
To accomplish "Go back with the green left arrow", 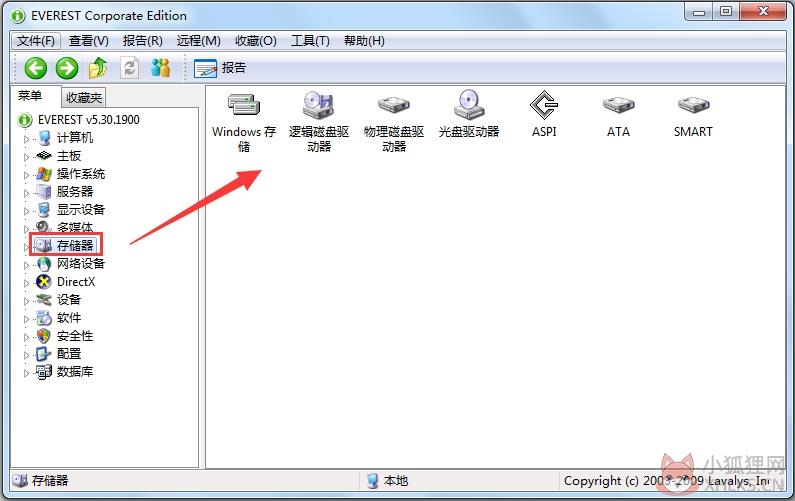I will coord(35,68).
